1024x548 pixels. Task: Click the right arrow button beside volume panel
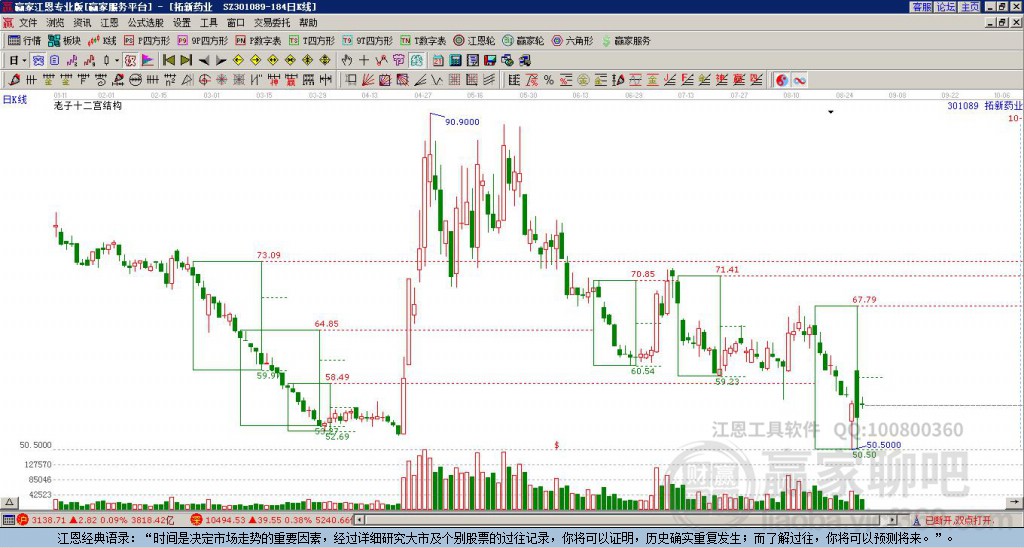pos(1015,502)
